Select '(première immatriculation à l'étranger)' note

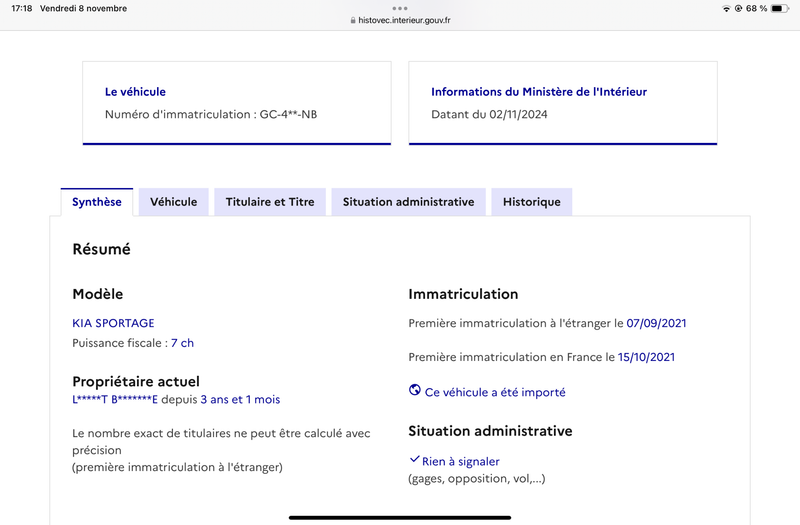coord(177,467)
